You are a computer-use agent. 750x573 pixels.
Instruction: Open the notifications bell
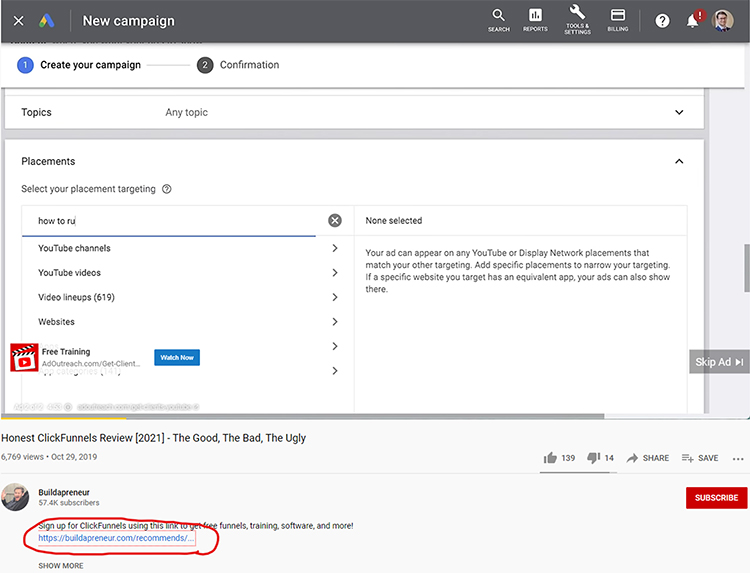pyautogui.click(x=692, y=21)
